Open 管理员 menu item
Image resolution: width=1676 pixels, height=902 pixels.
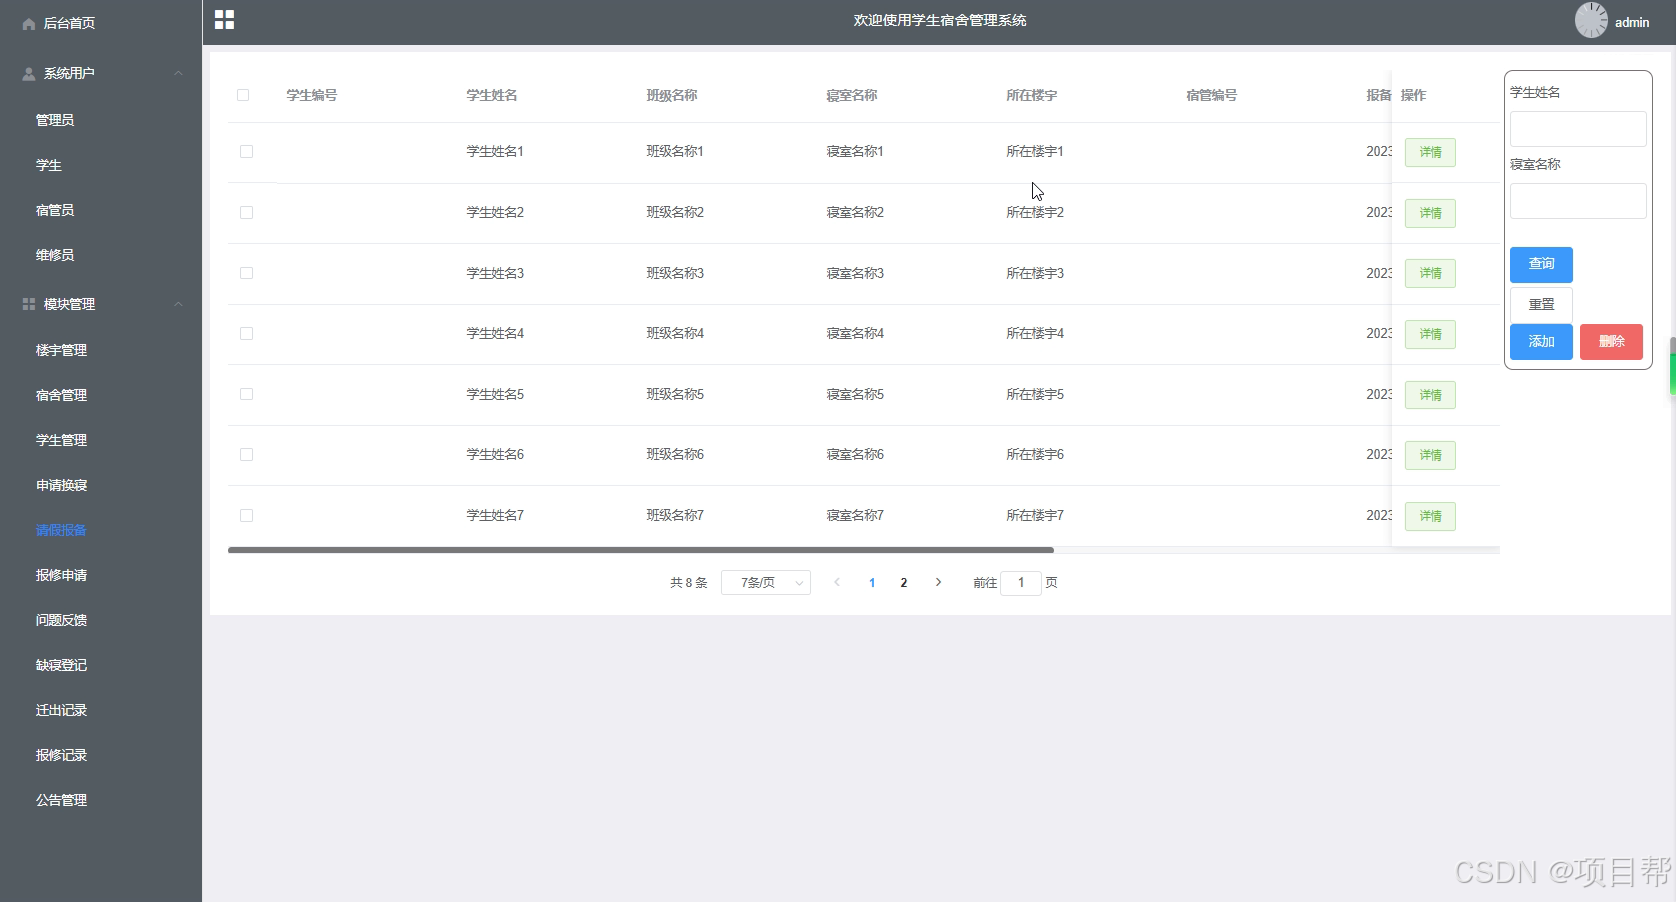(x=55, y=120)
